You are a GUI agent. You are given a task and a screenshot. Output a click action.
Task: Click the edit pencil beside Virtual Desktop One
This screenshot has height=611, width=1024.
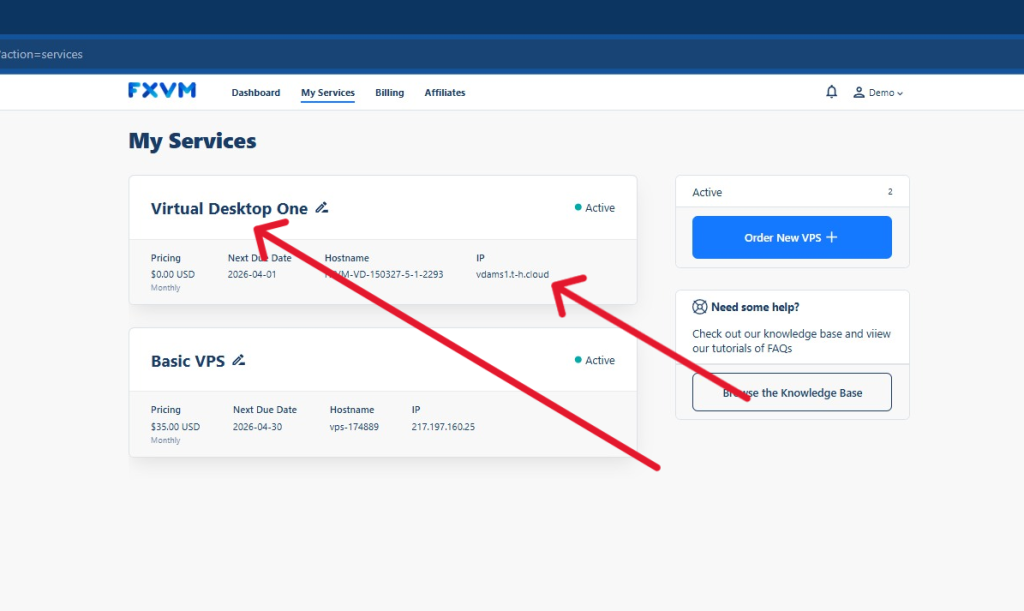click(x=321, y=208)
